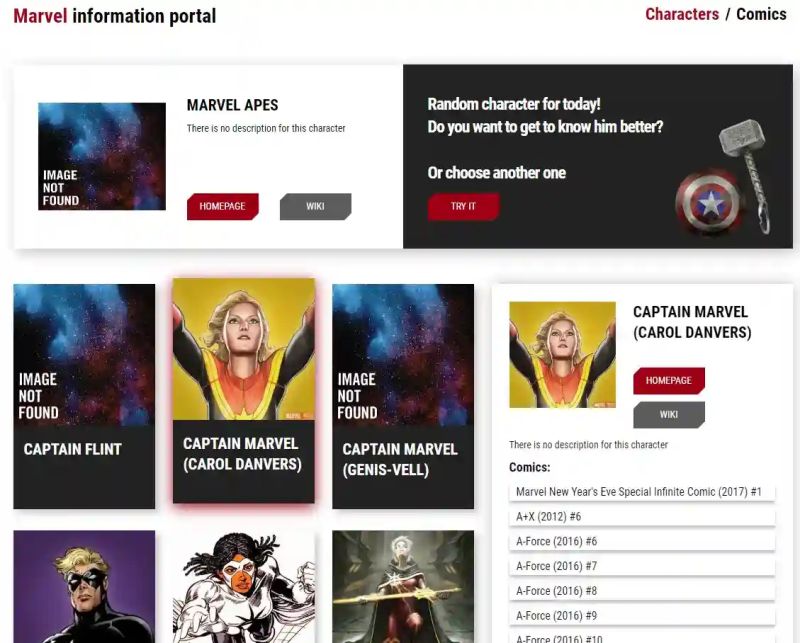Select the Captain Marvel (Carol Danvers) character card
Screen dimensions: 800x643
coord(244,391)
